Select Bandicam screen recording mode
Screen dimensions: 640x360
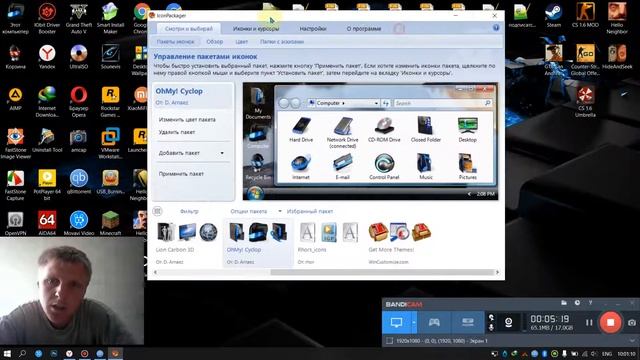click(396, 322)
